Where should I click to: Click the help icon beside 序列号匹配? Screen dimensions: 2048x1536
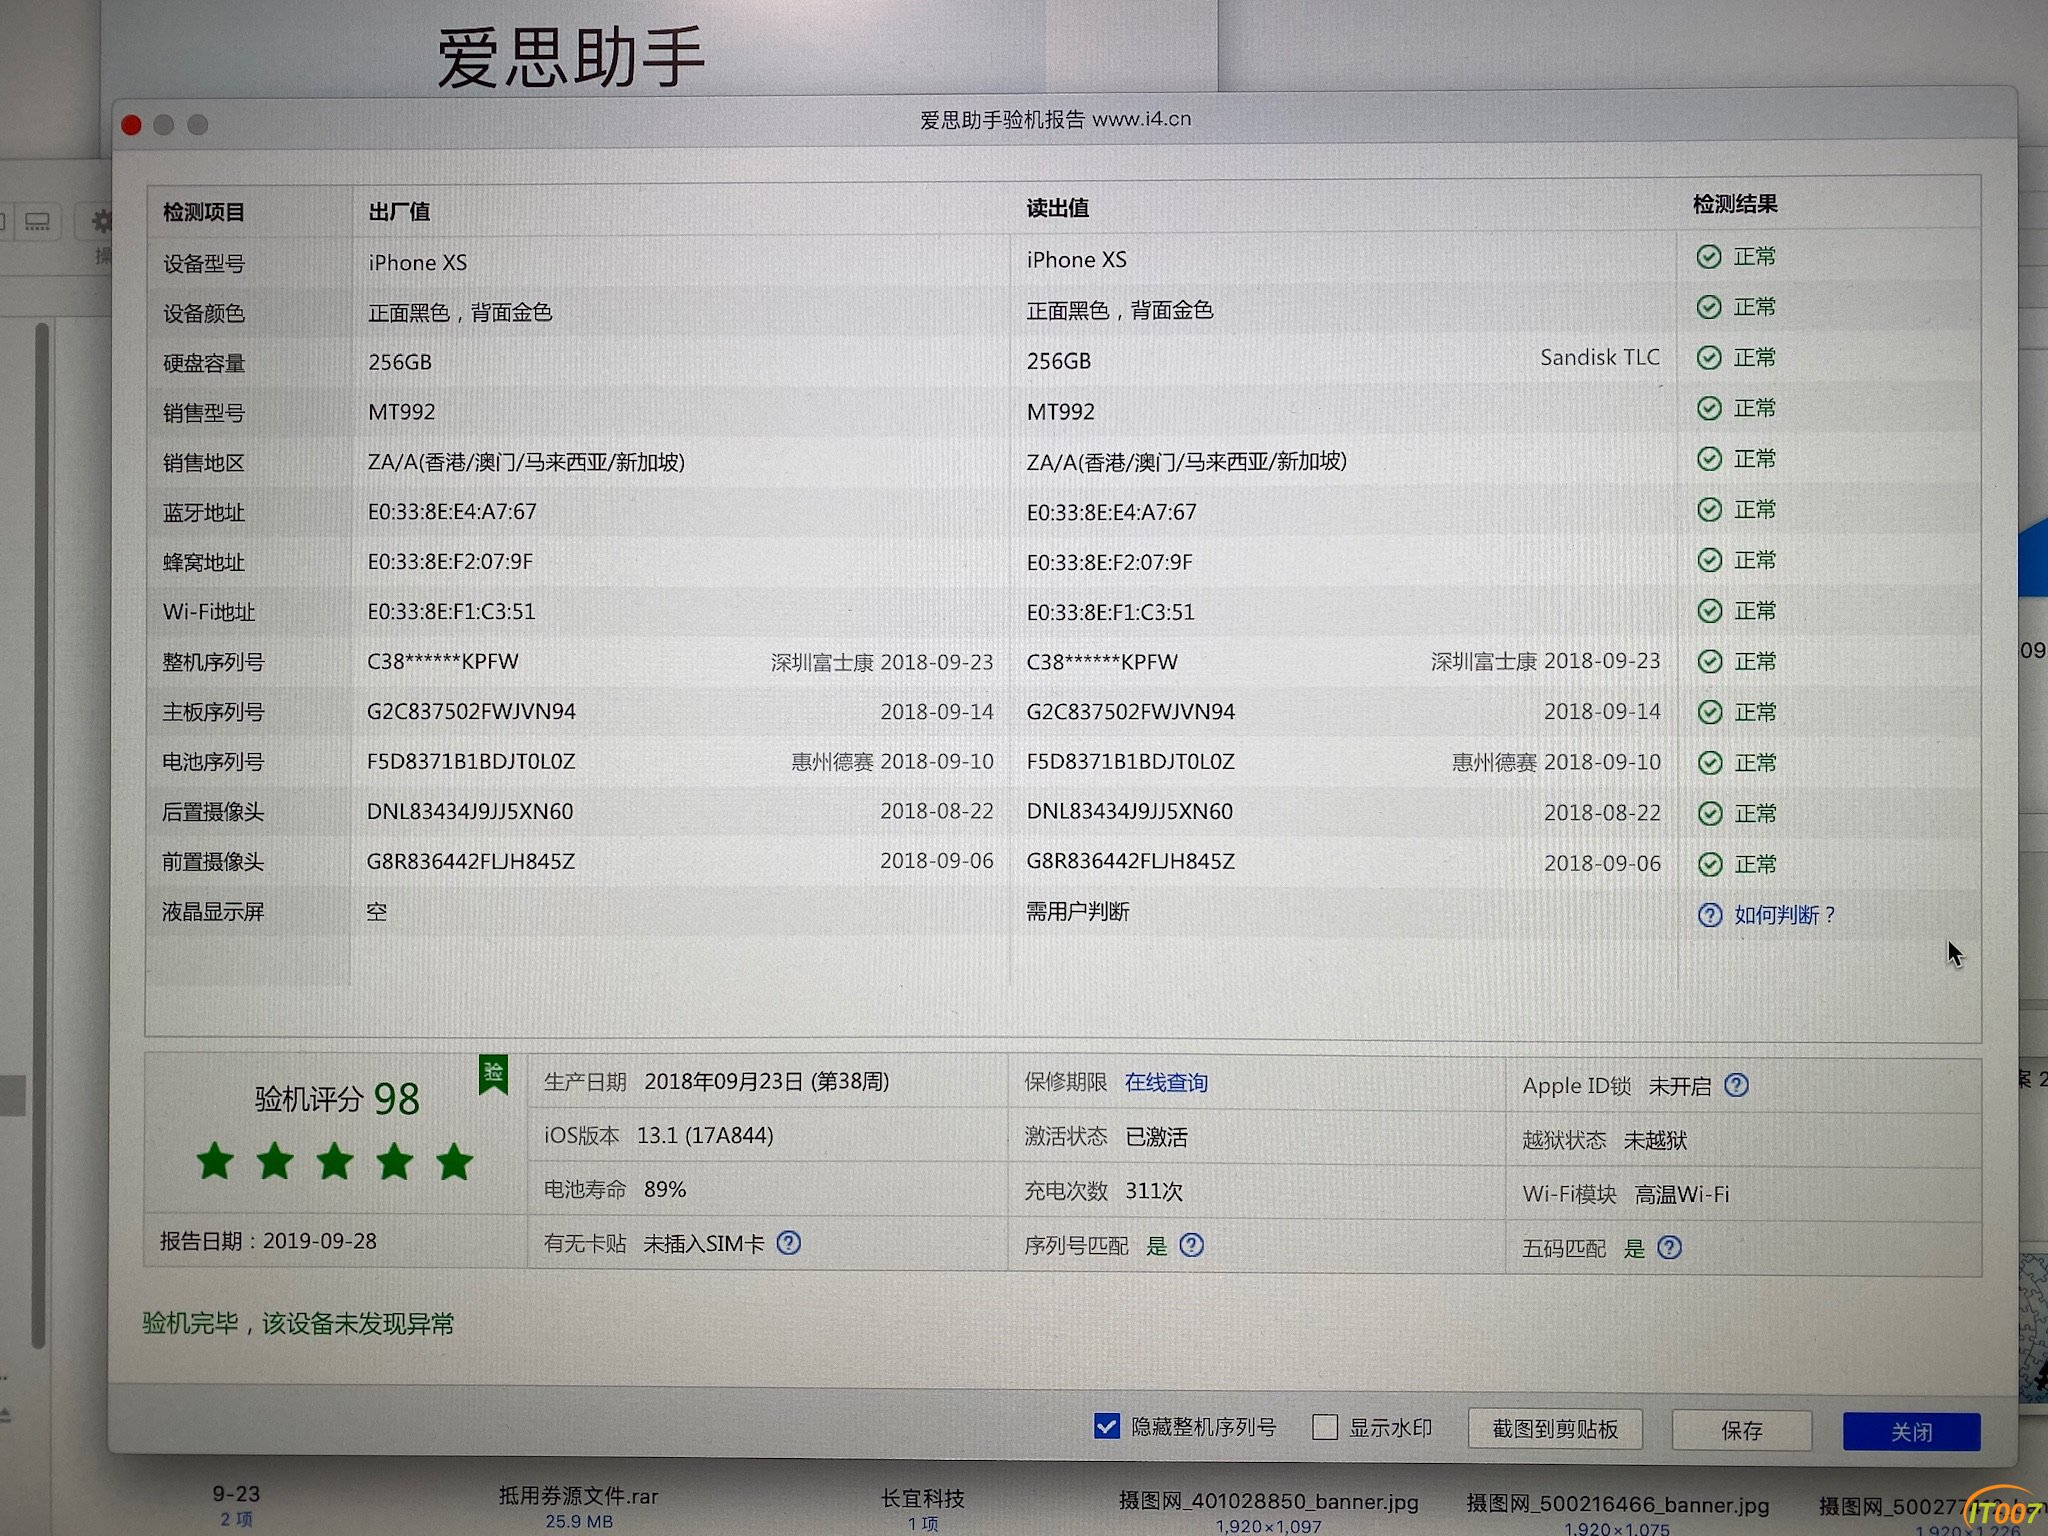click(1191, 1245)
